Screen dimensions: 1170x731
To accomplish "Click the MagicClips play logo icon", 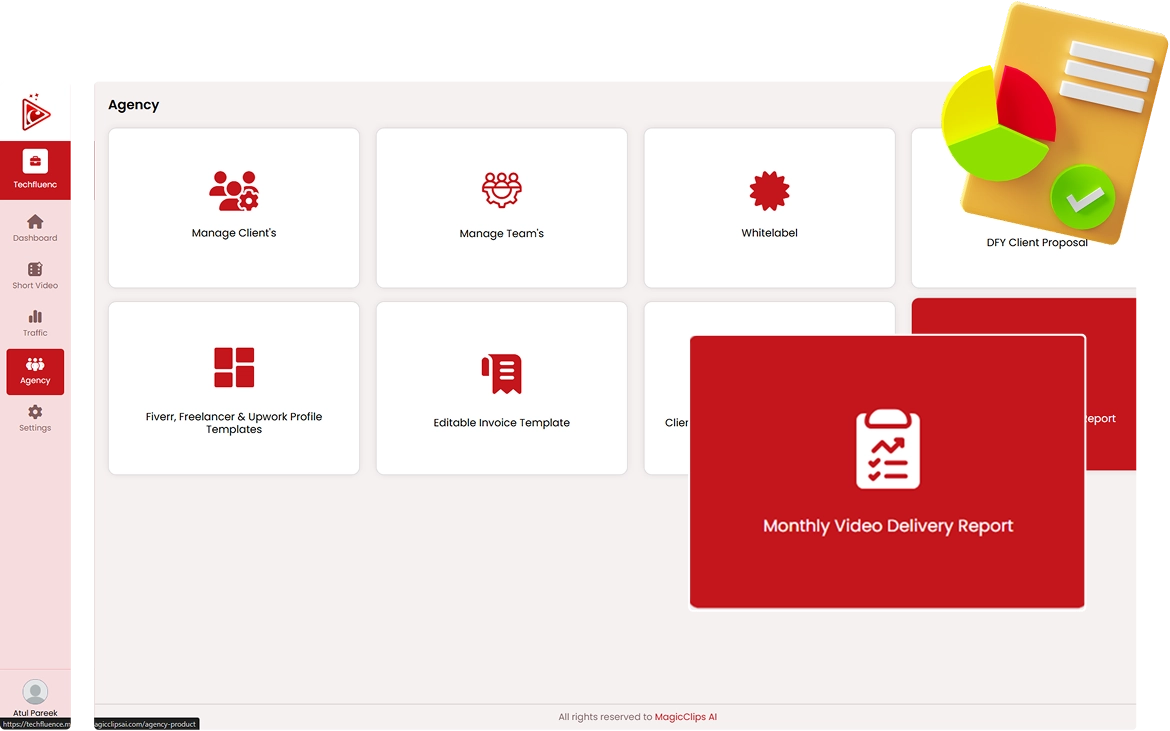I will (x=35, y=112).
